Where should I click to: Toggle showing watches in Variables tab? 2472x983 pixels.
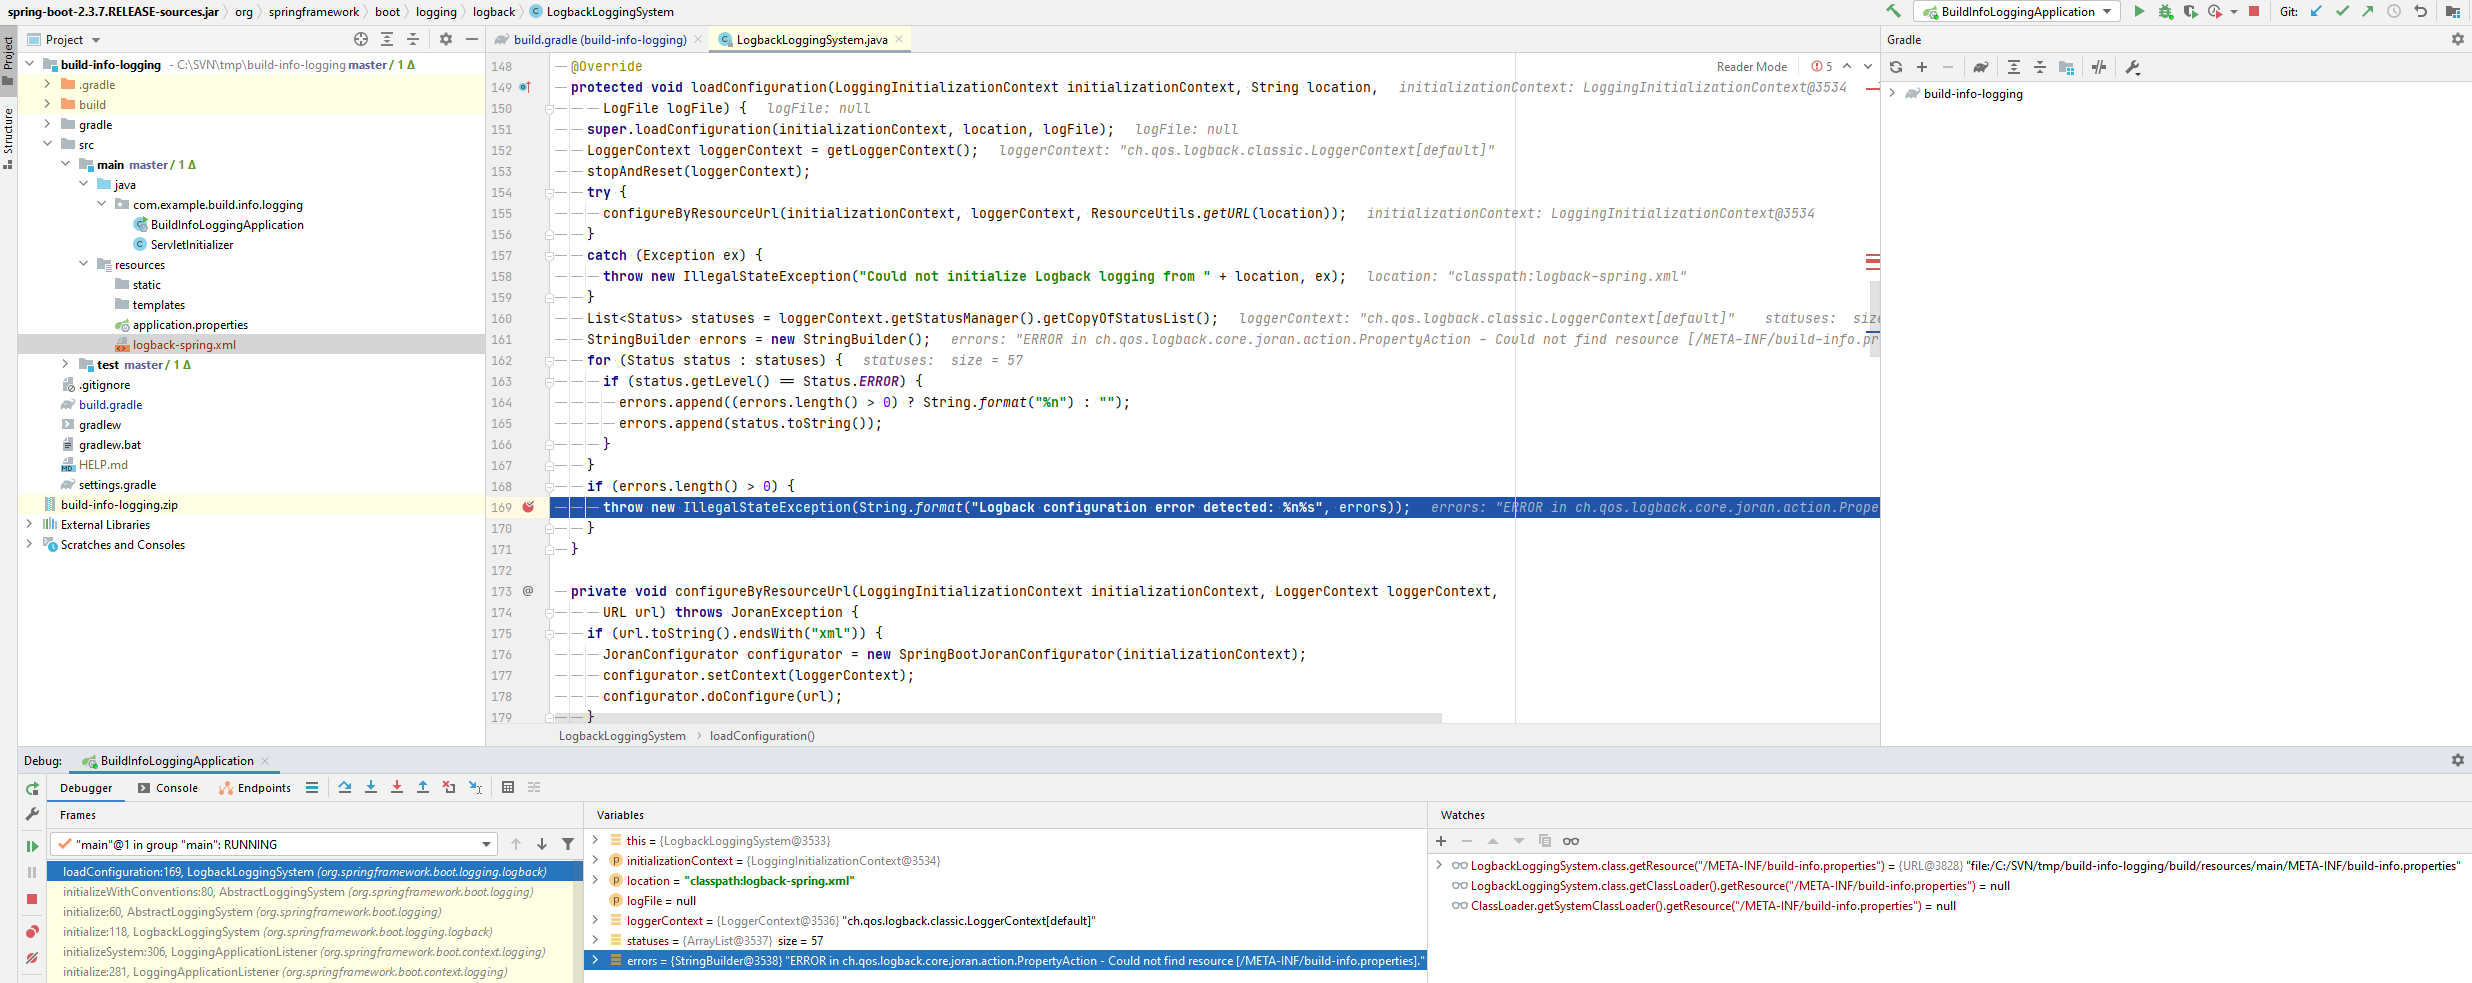point(1571,841)
